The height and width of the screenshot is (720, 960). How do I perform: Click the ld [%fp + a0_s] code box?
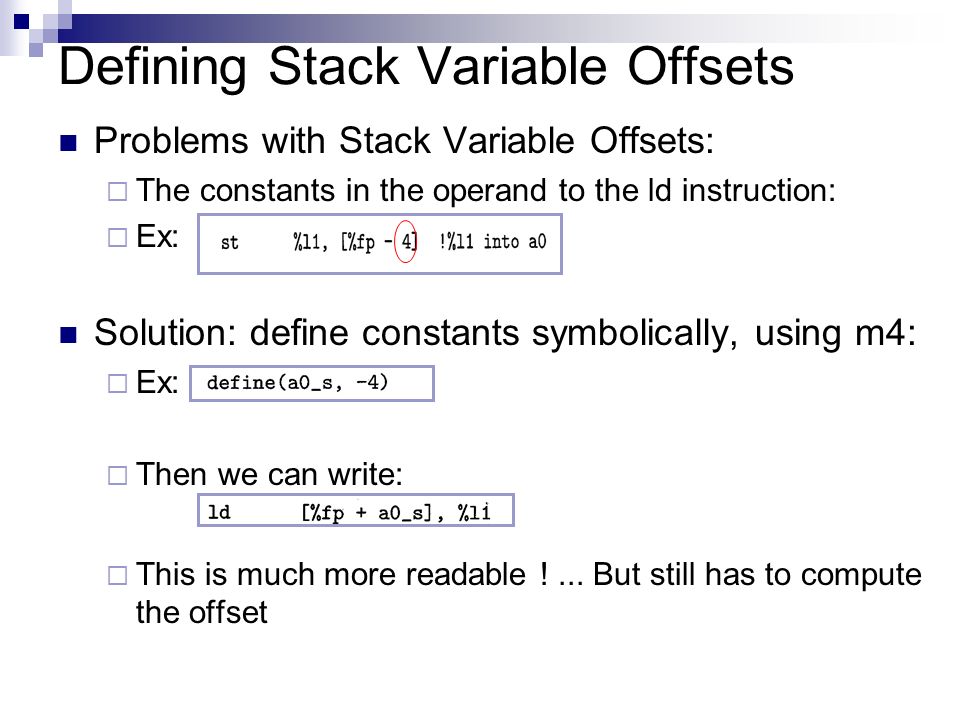click(356, 511)
